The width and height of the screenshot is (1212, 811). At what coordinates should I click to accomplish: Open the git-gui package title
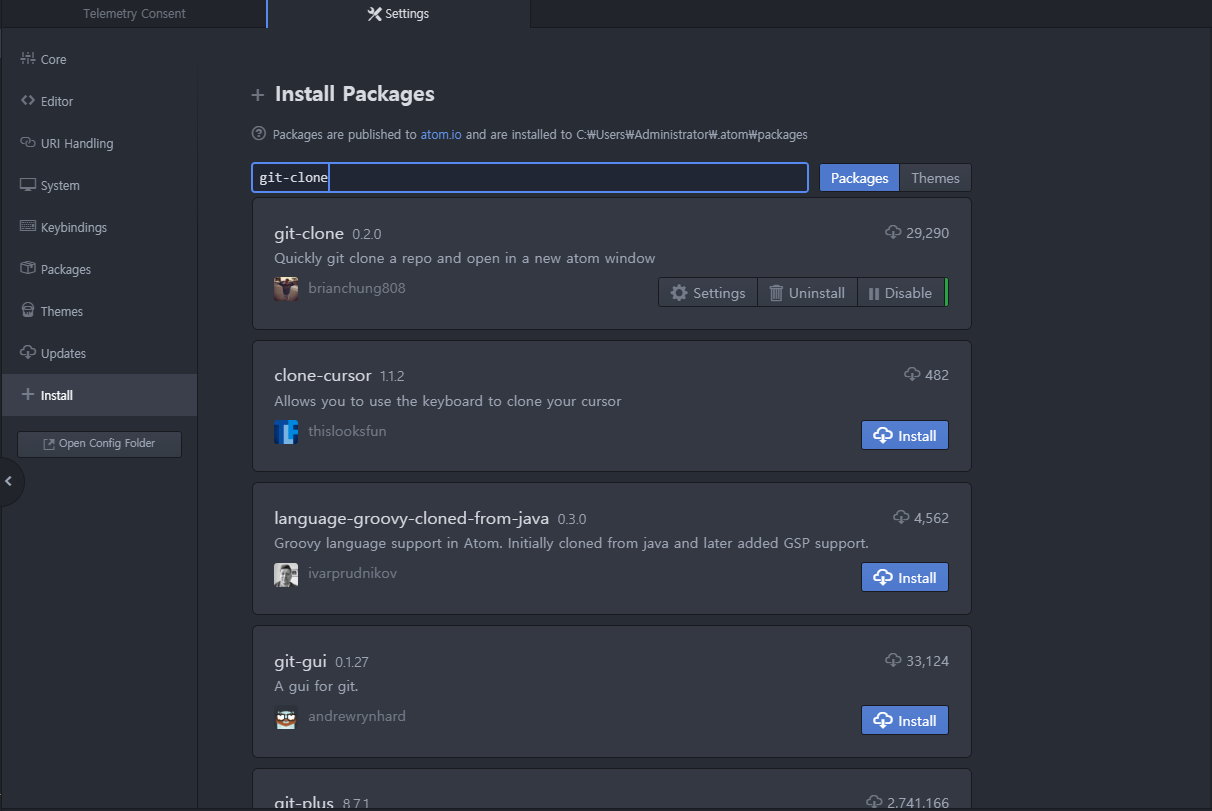[301, 661]
